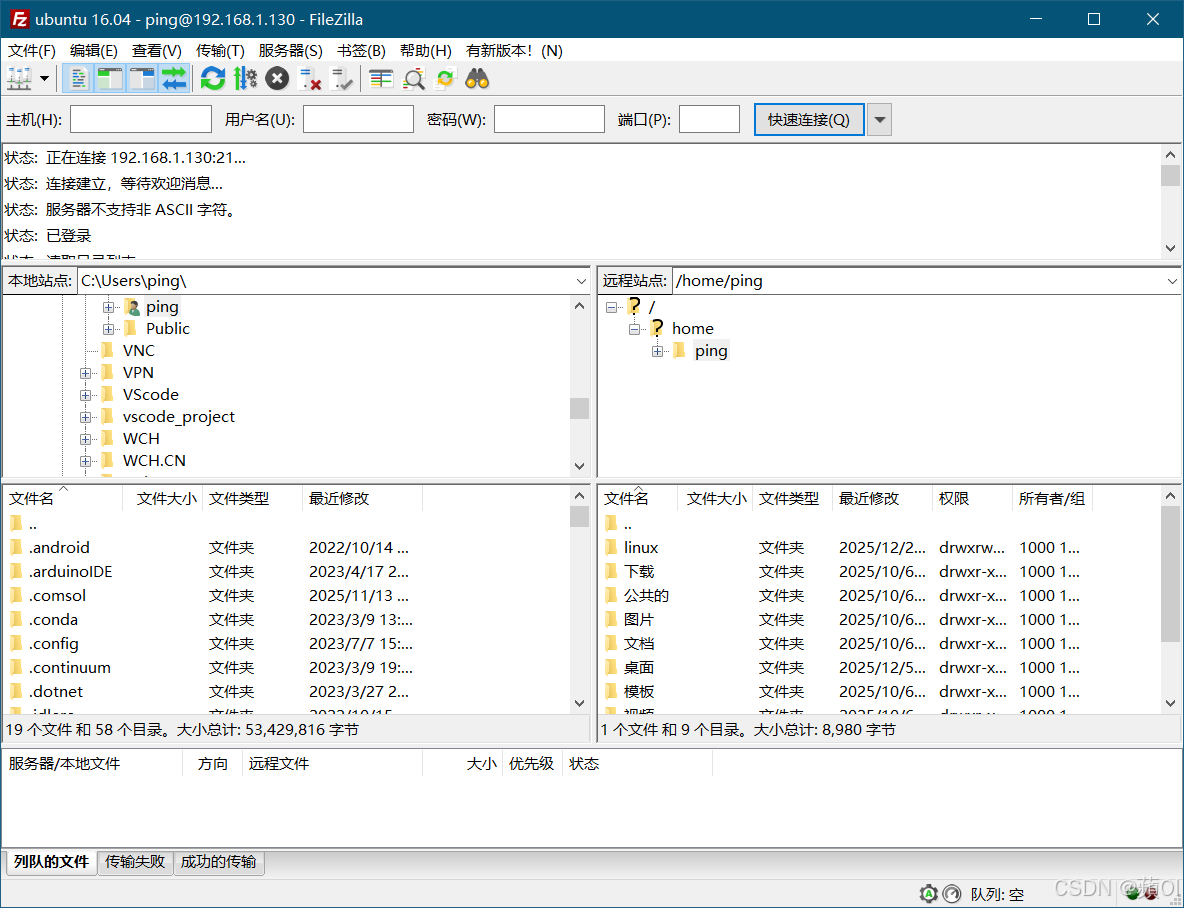
Task: Open the 书签(B) menu
Action: pos(361,51)
